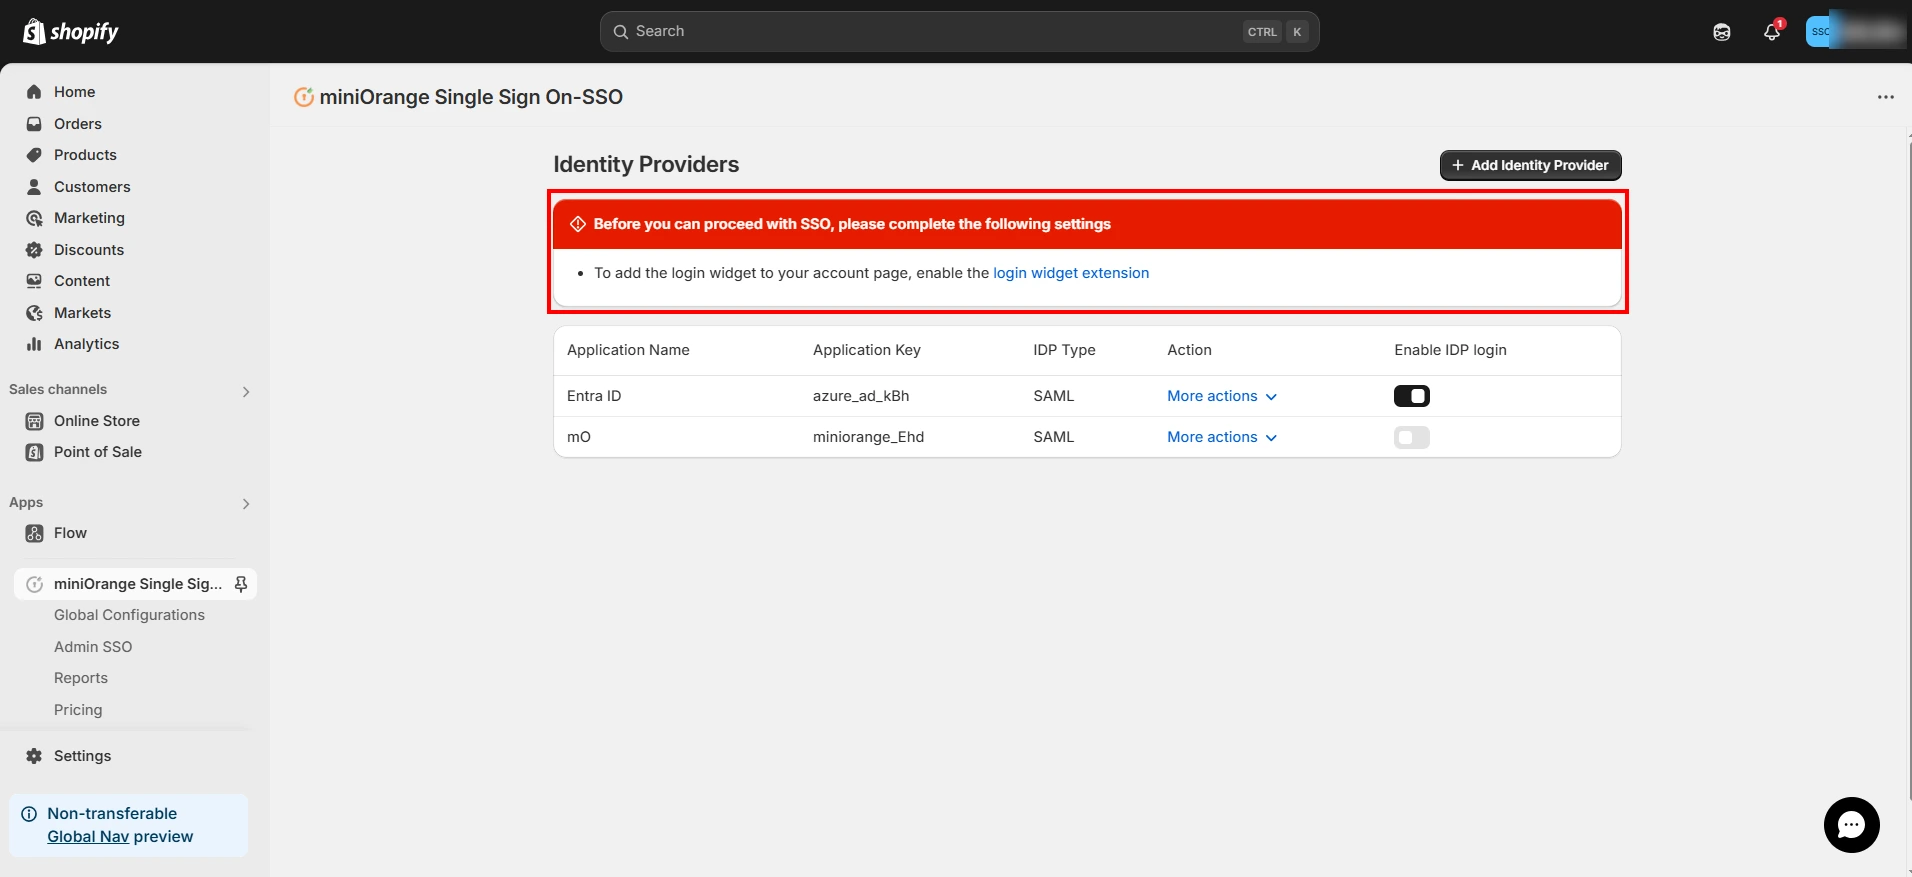Screen dimensions: 1912x877
Task: Click the Identity Providers heading
Action: point(646,164)
